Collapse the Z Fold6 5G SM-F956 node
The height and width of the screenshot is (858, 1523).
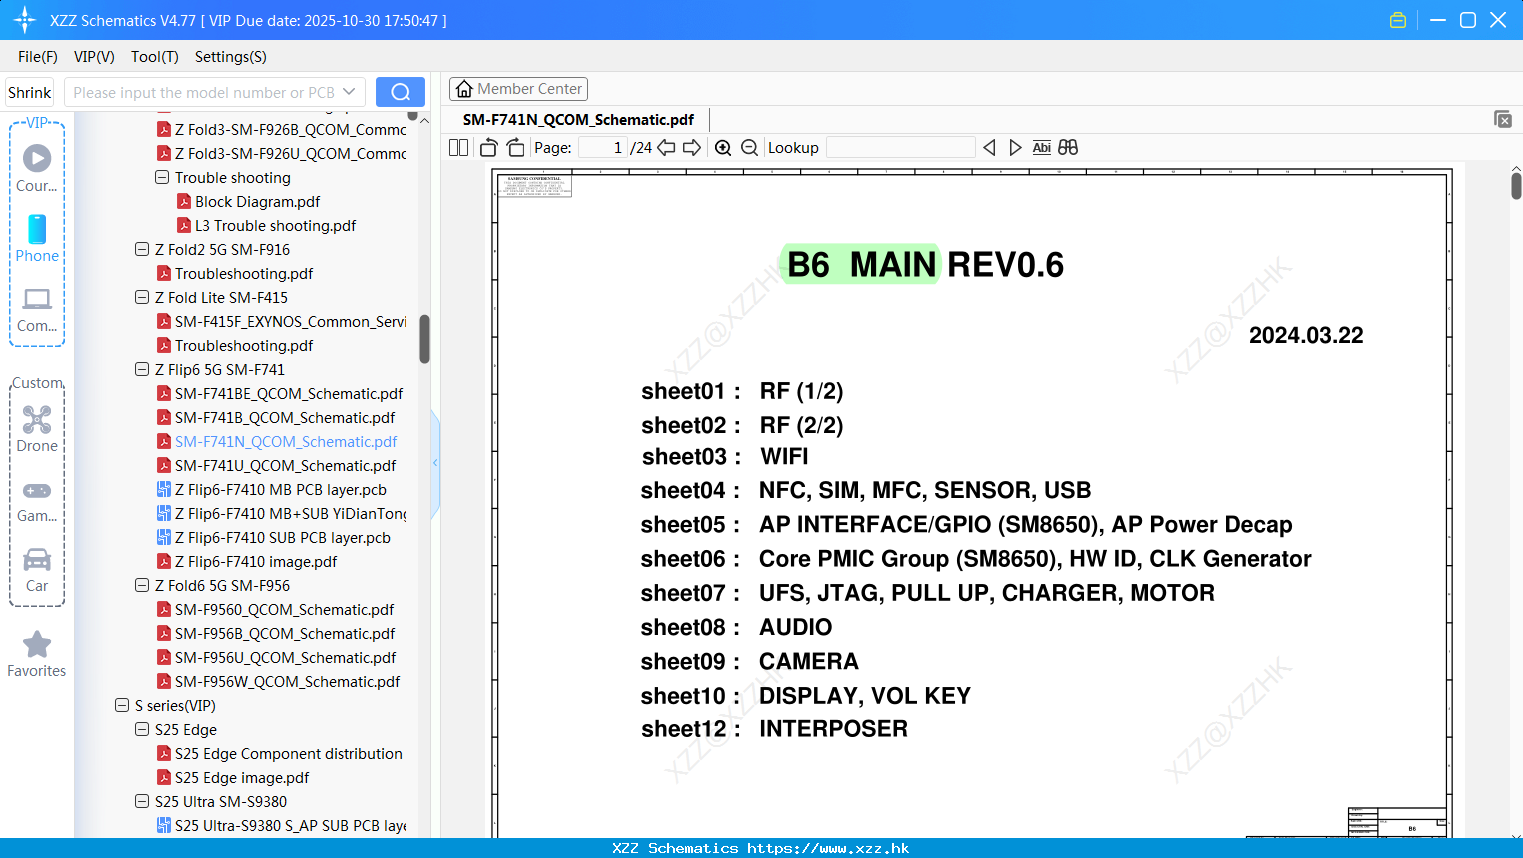pyautogui.click(x=142, y=585)
